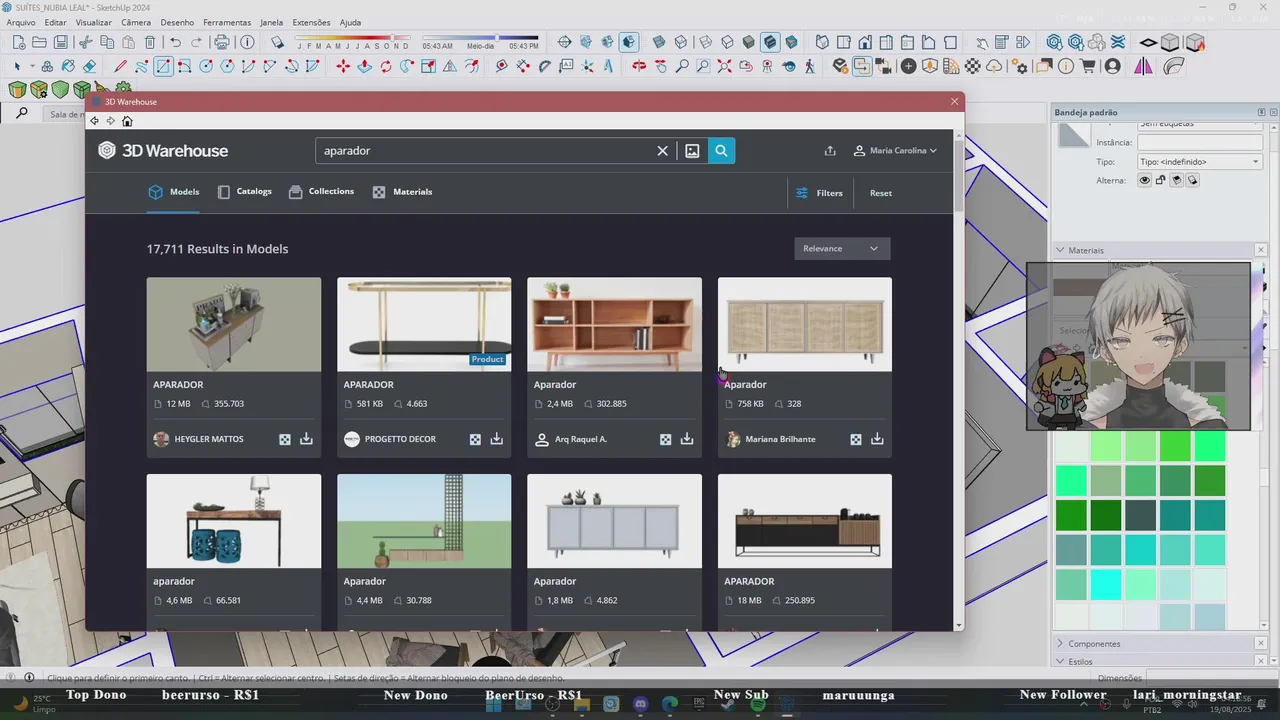The image size is (1280, 720).
Task: Download the HEYGLER MATTOS aparador model
Action: pyautogui.click(x=306, y=439)
